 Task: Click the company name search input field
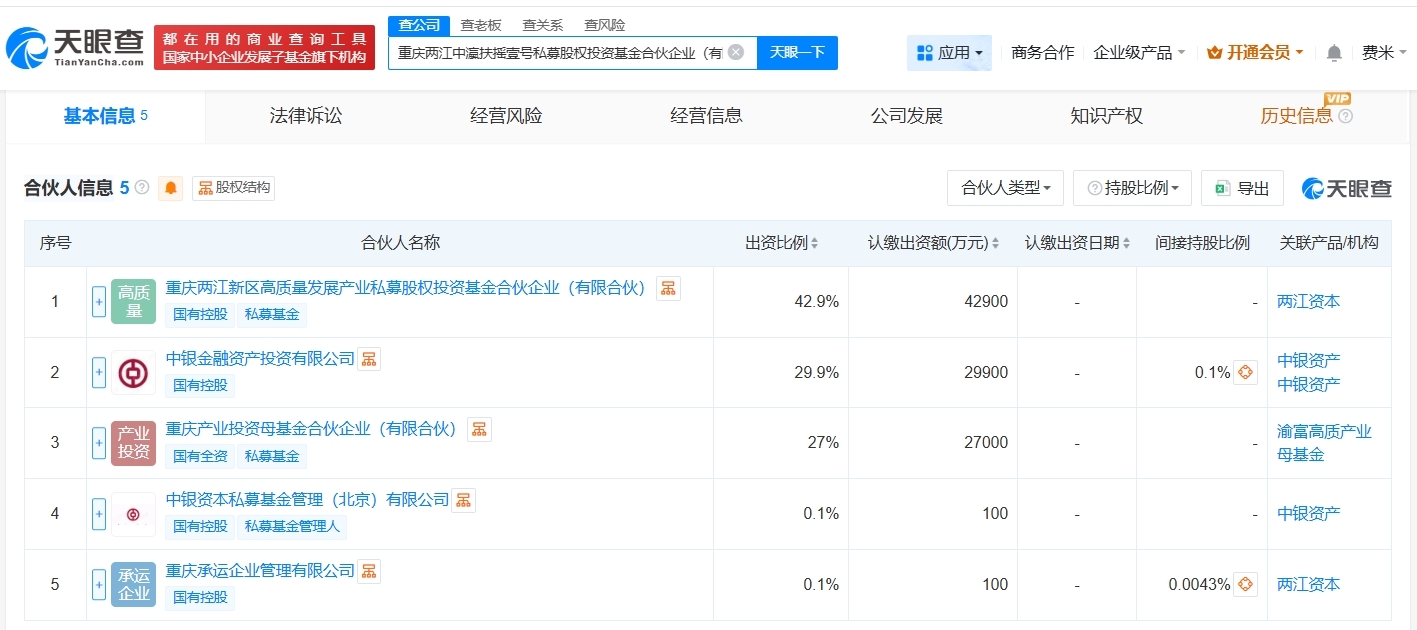570,52
